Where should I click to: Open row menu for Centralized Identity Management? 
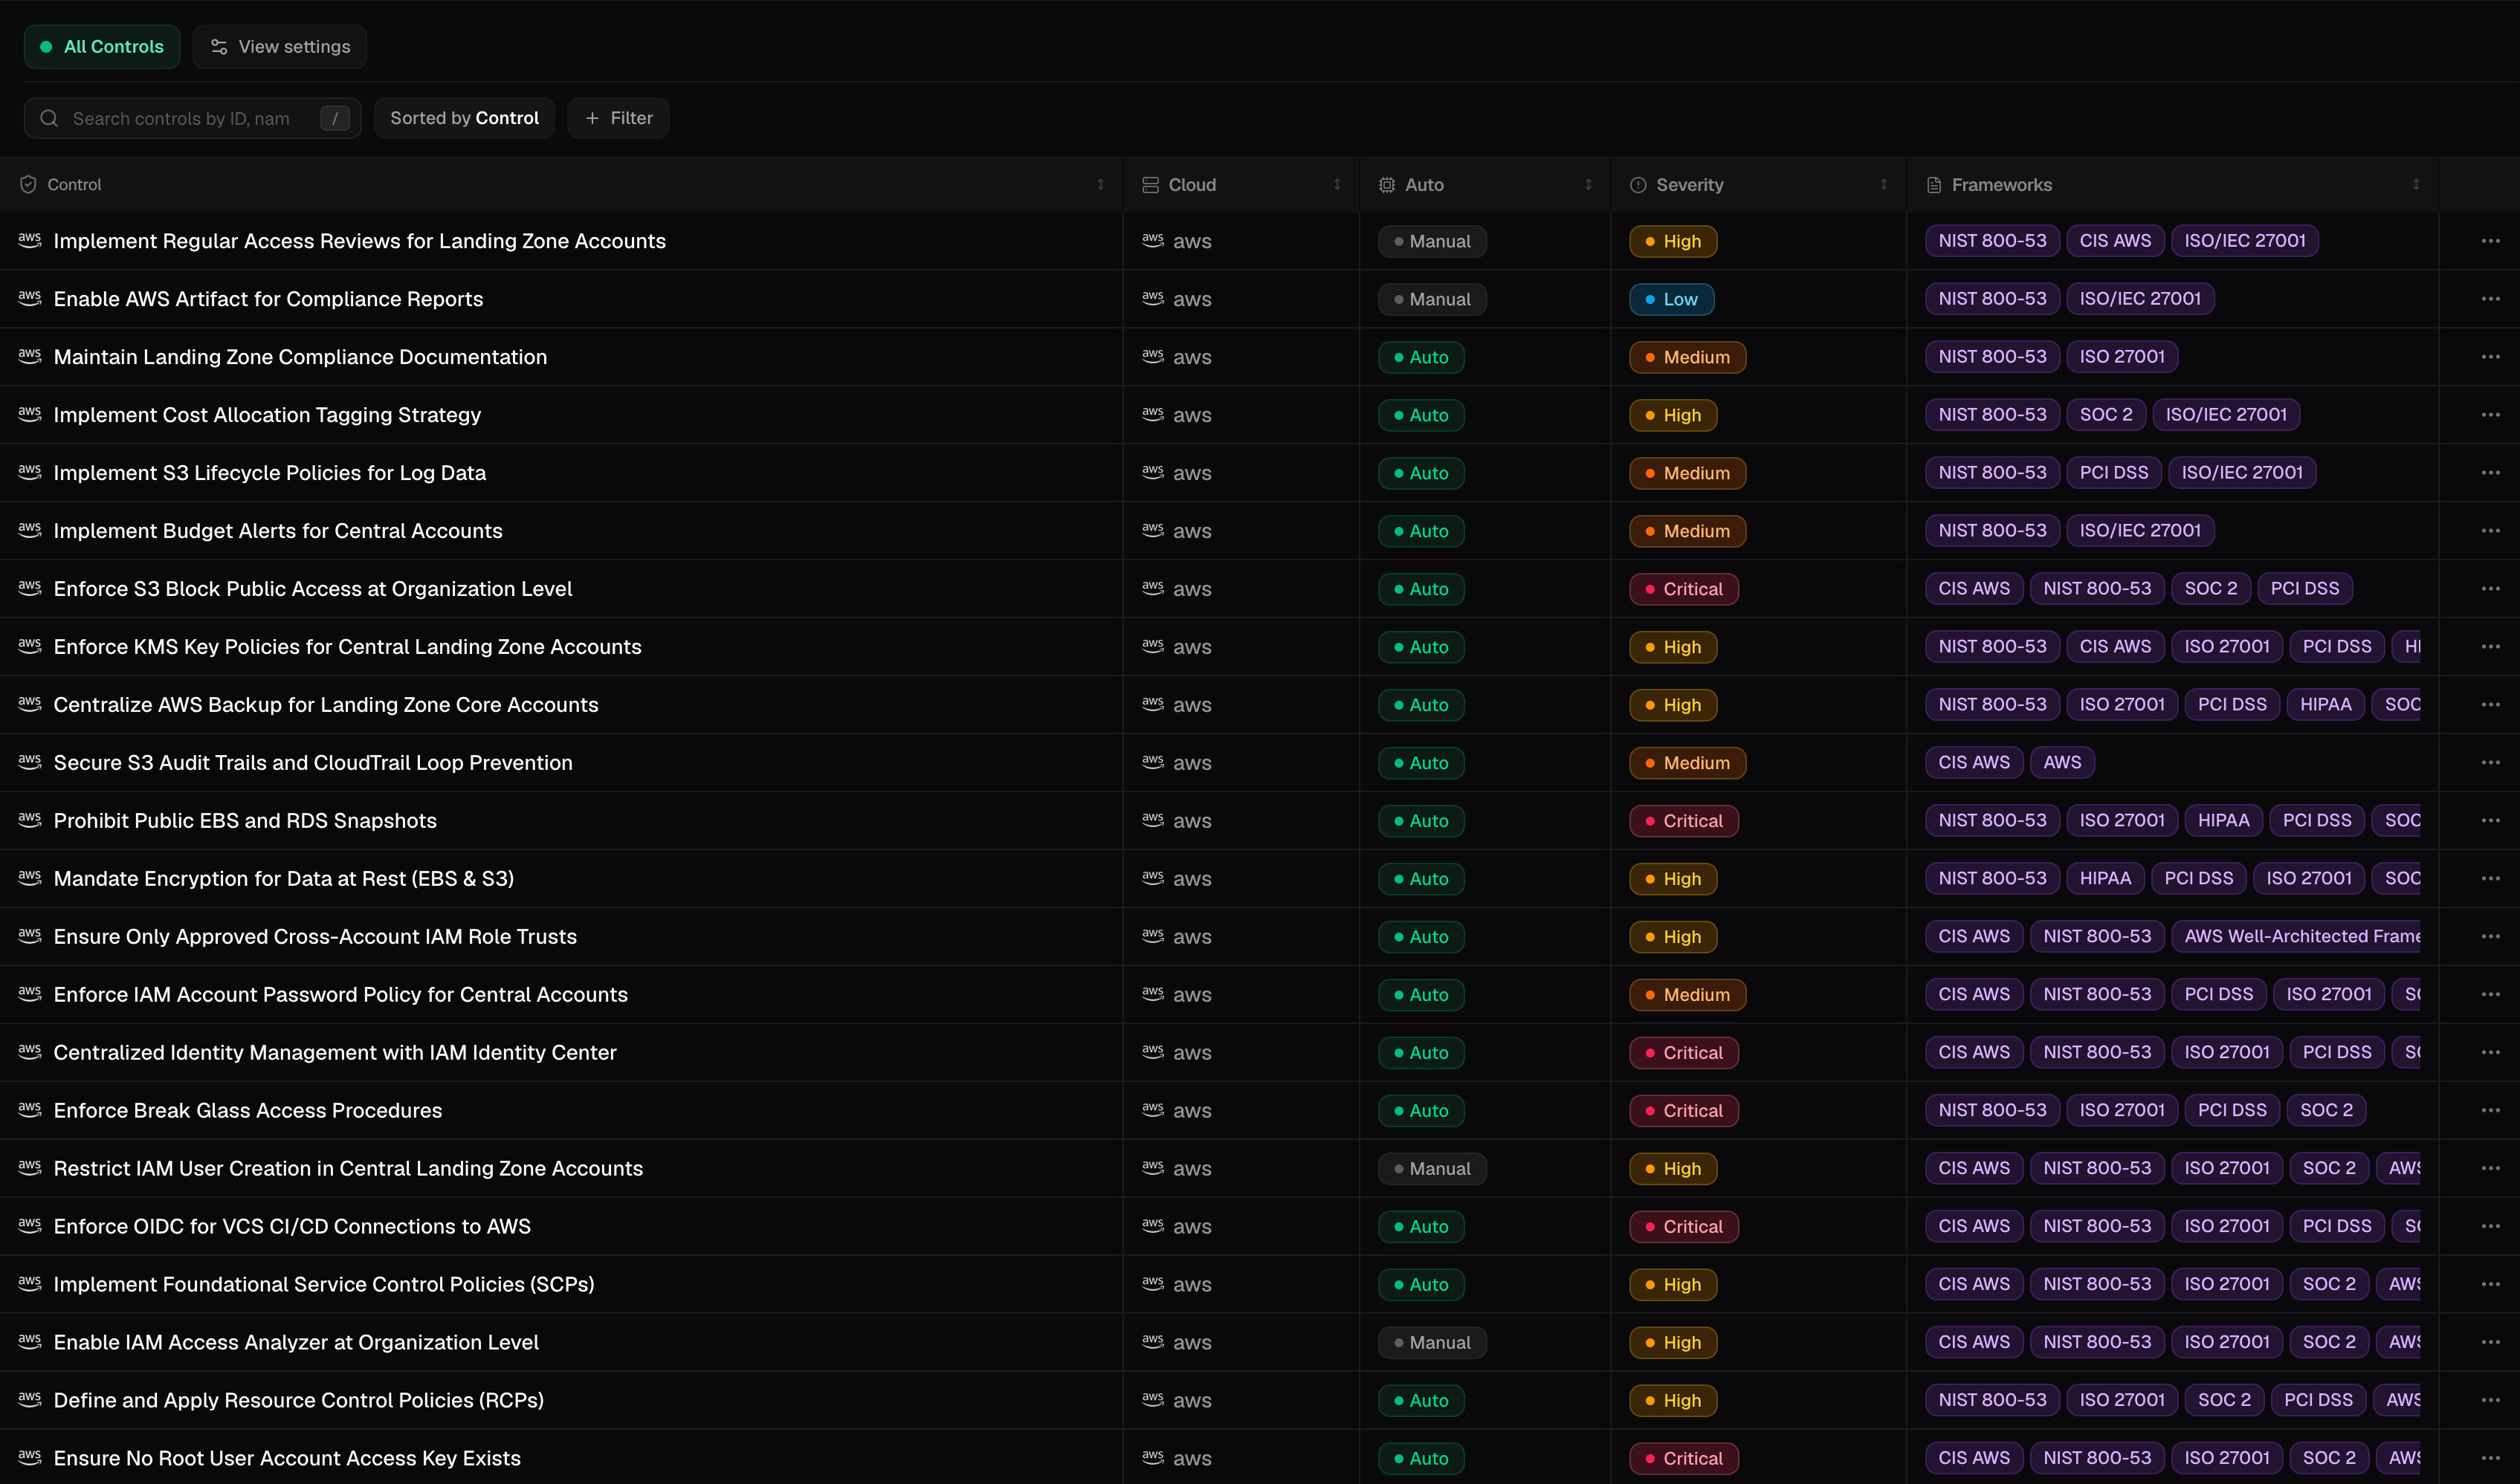click(2490, 1053)
